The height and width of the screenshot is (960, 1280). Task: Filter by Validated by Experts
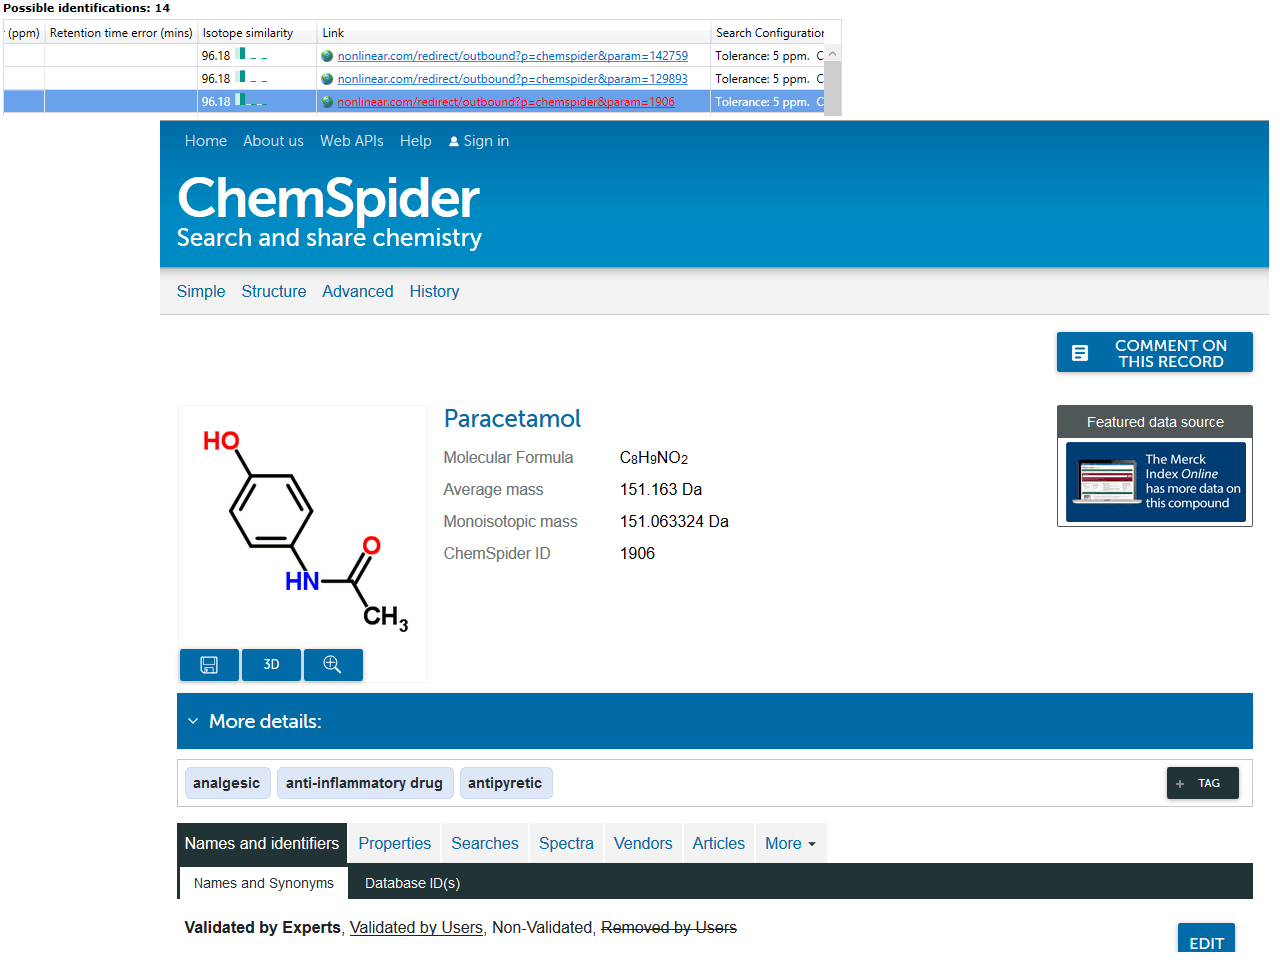coord(263,928)
